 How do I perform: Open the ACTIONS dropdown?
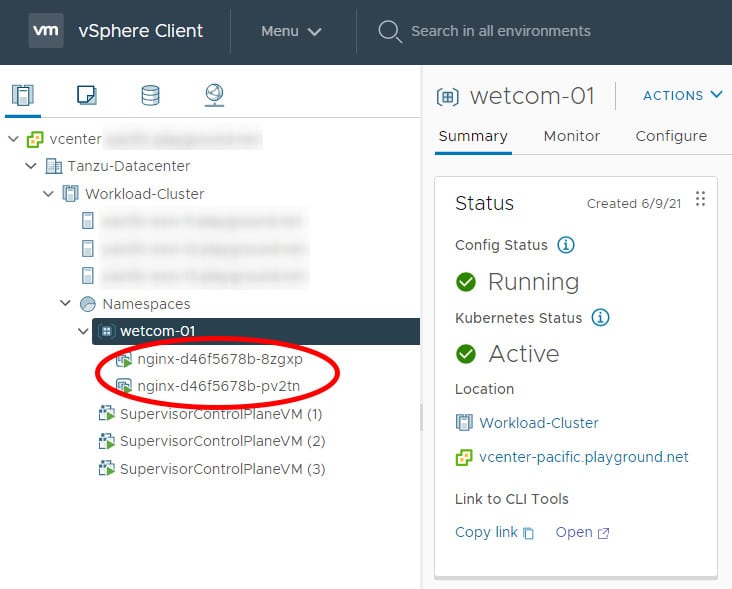point(683,95)
